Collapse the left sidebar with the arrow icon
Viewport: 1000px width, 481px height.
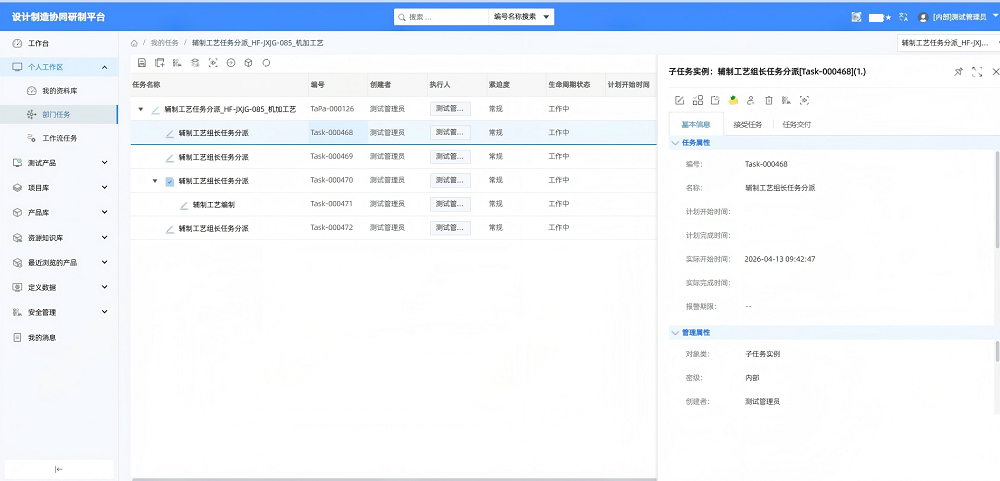pyautogui.click(x=59, y=469)
